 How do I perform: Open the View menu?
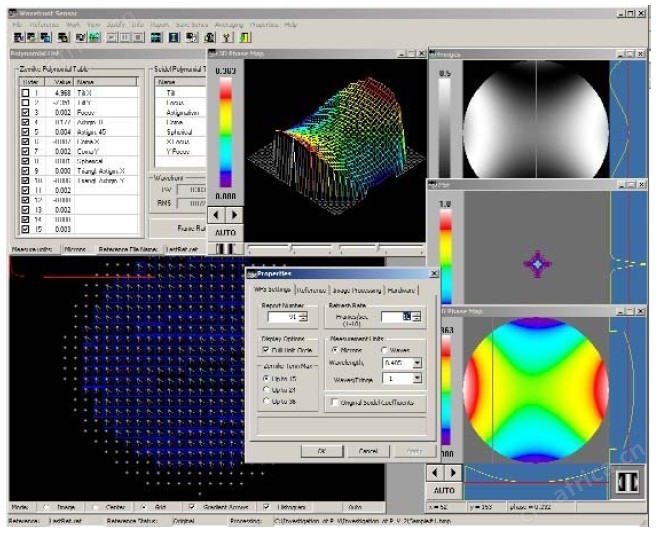pos(94,25)
